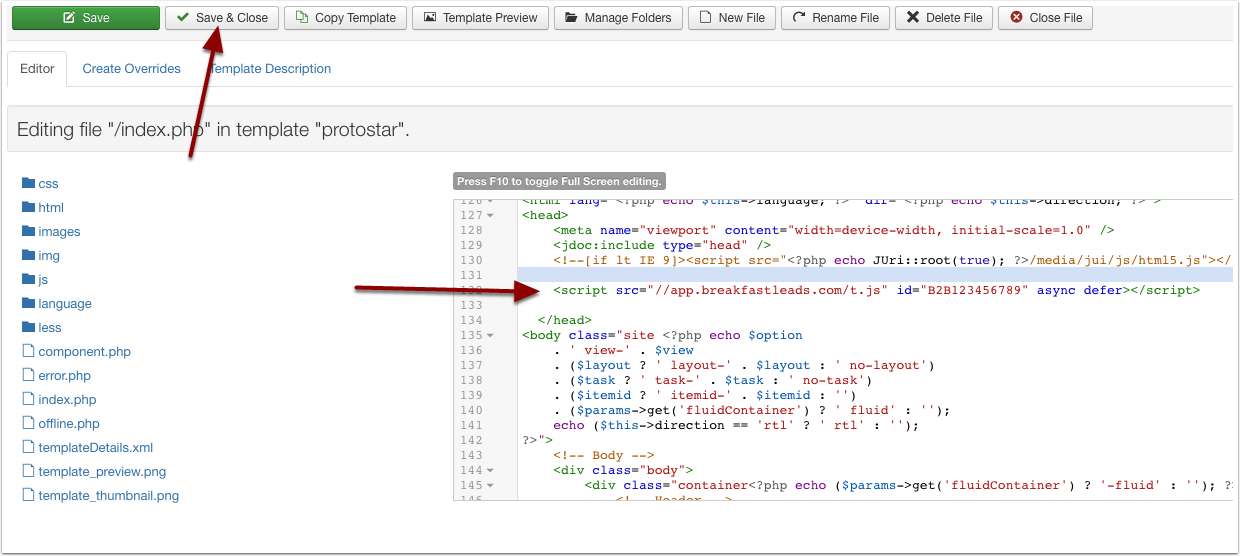Collapse the code fold at line 145

[x=491, y=485]
